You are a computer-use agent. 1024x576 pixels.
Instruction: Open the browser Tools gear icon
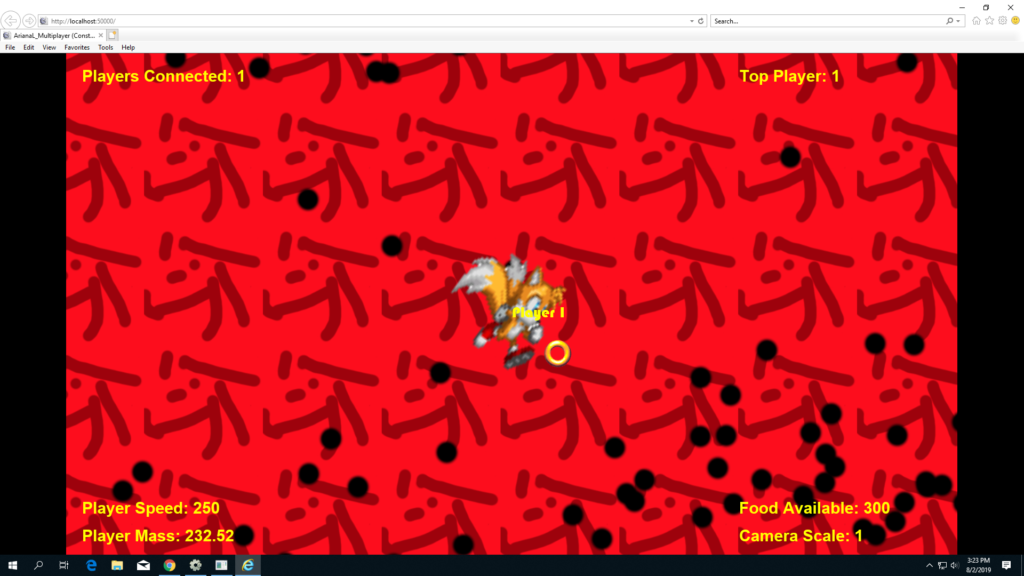[x=1002, y=21]
